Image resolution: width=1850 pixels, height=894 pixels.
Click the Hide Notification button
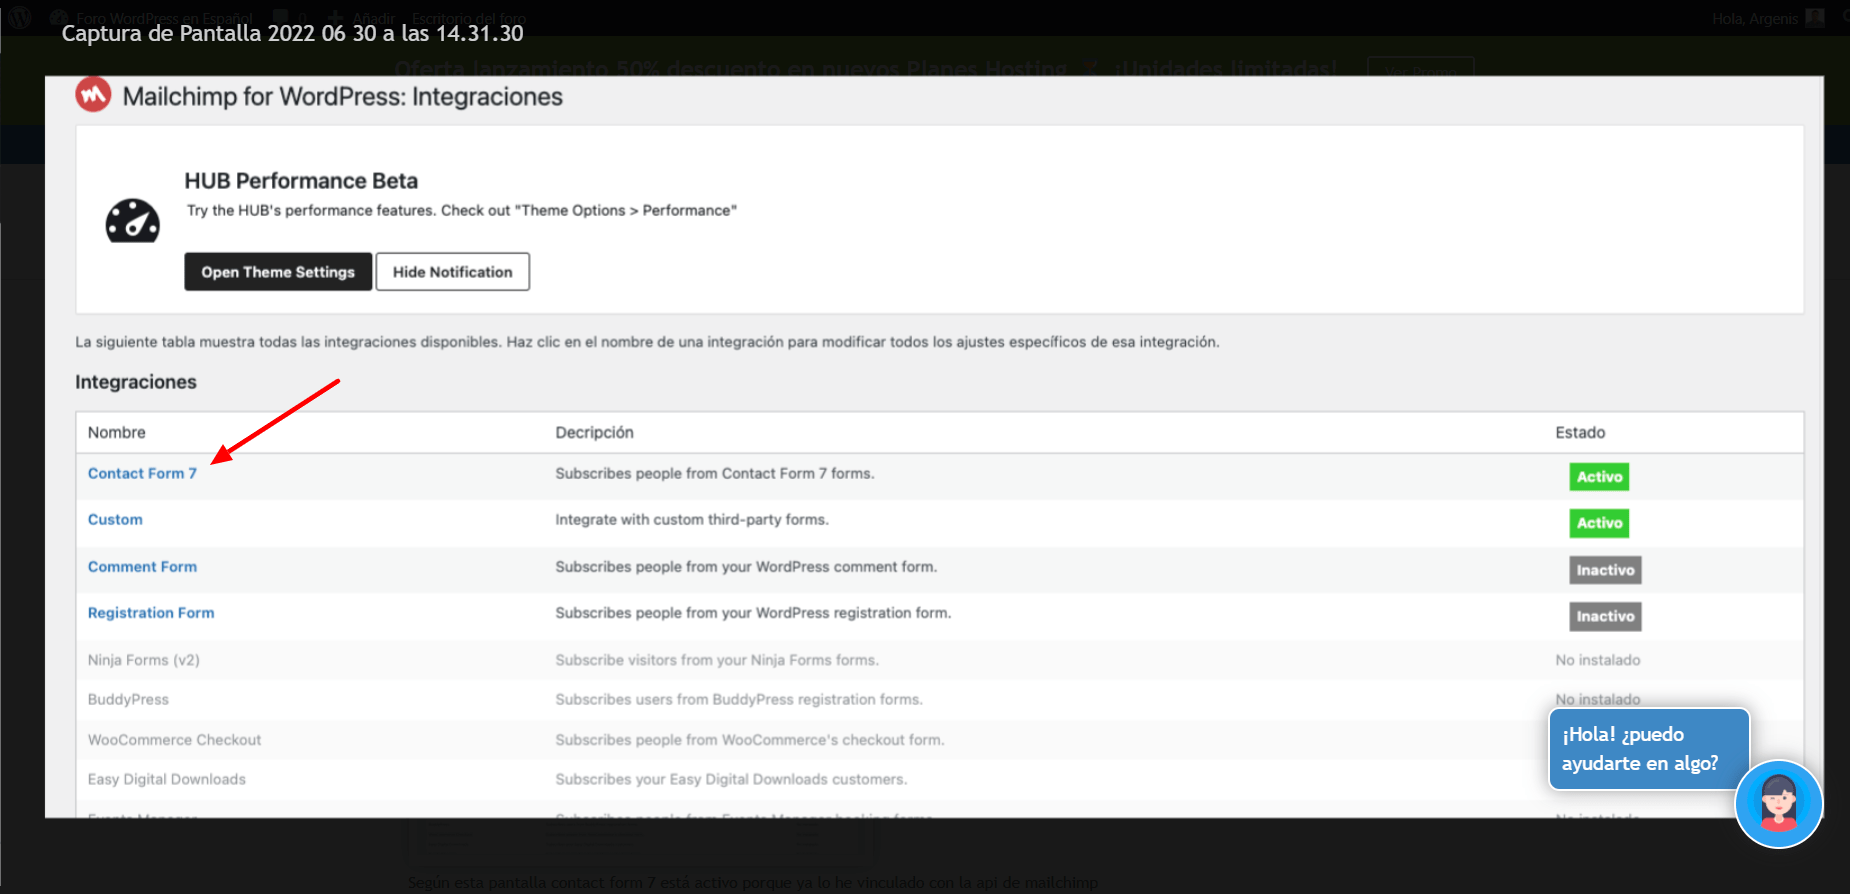452,272
